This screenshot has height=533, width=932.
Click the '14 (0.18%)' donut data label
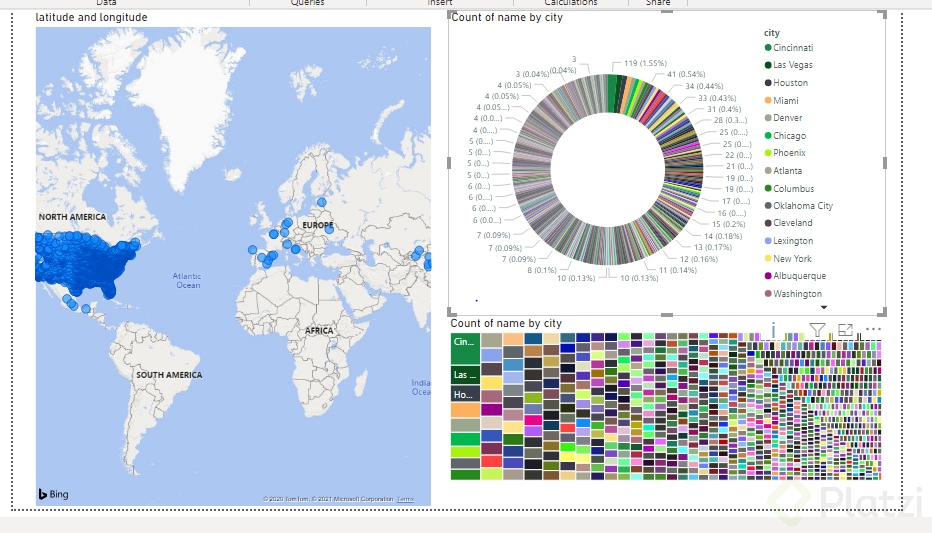pyautogui.click(x=723, y=236)
